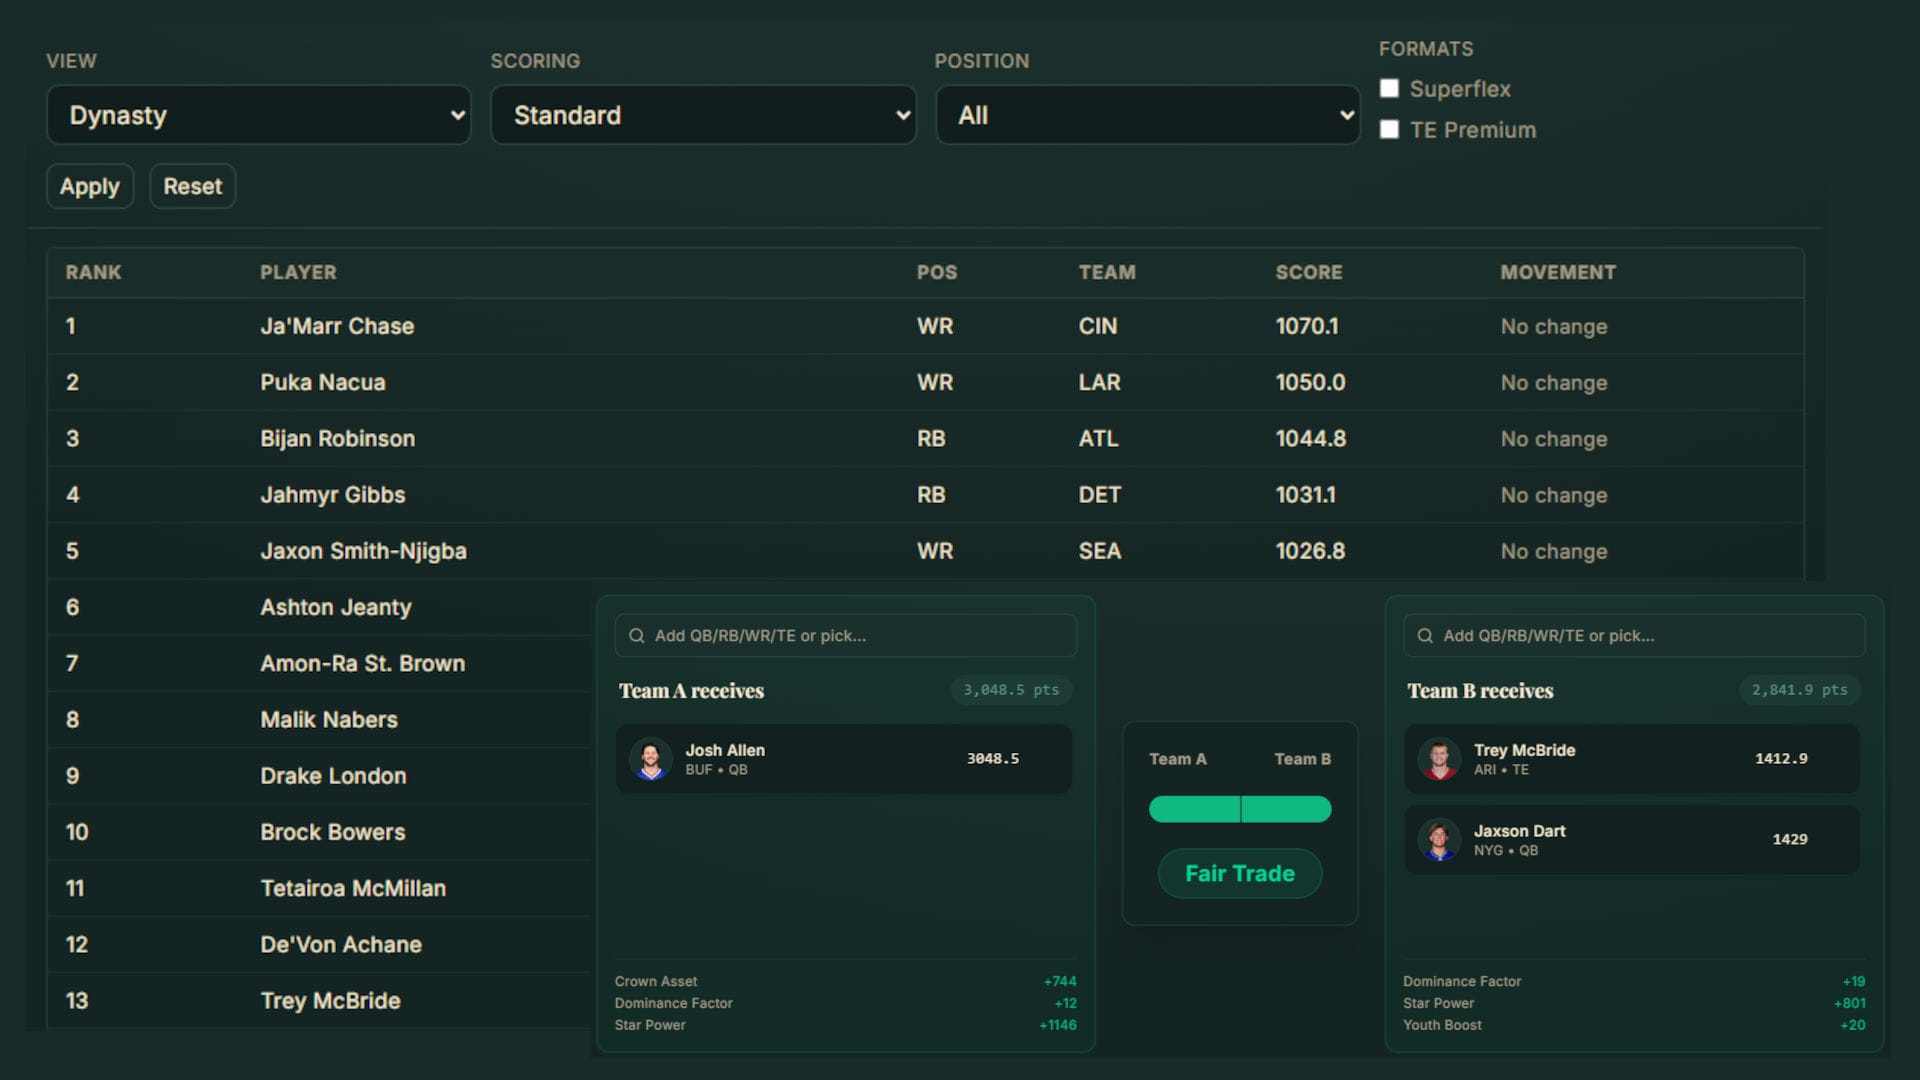Image resolution: width=1920 pixels, height=1080 pixels.
Task: Enable the TE Premium checkbox
Action: 1389,129
